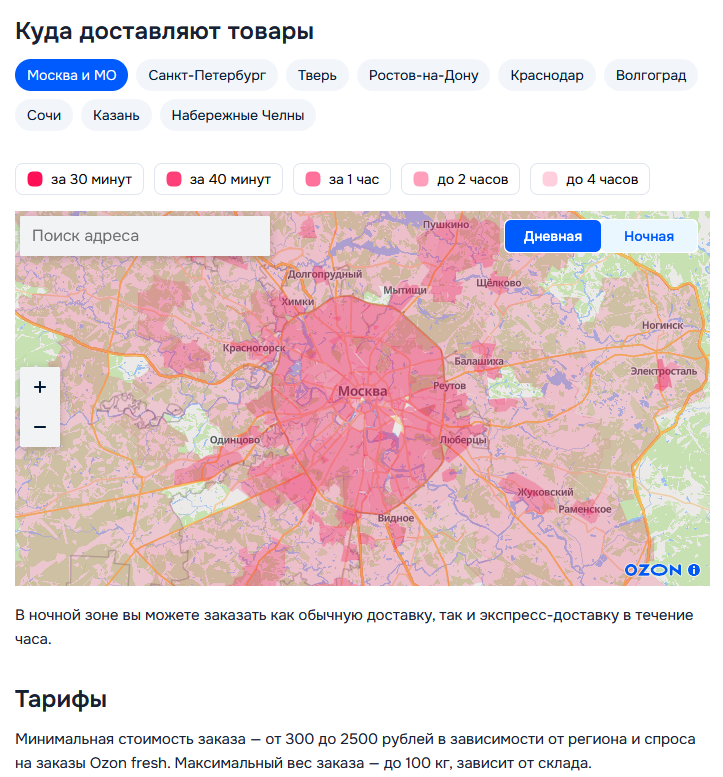Click the за 40 минут legend chip
Viewport: 723px width, 777px height.
pos(219,179)
